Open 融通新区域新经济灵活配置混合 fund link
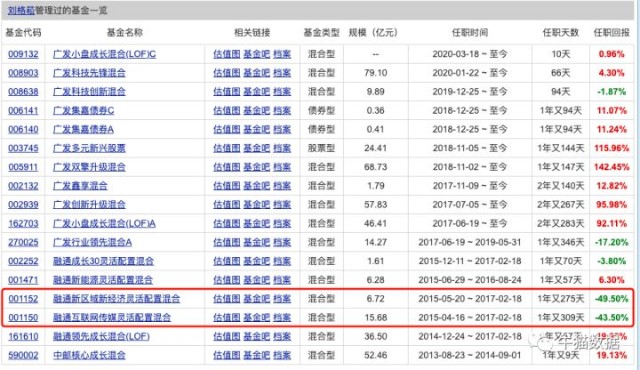This screenshot has height=370, width=640. coord(117,299)
